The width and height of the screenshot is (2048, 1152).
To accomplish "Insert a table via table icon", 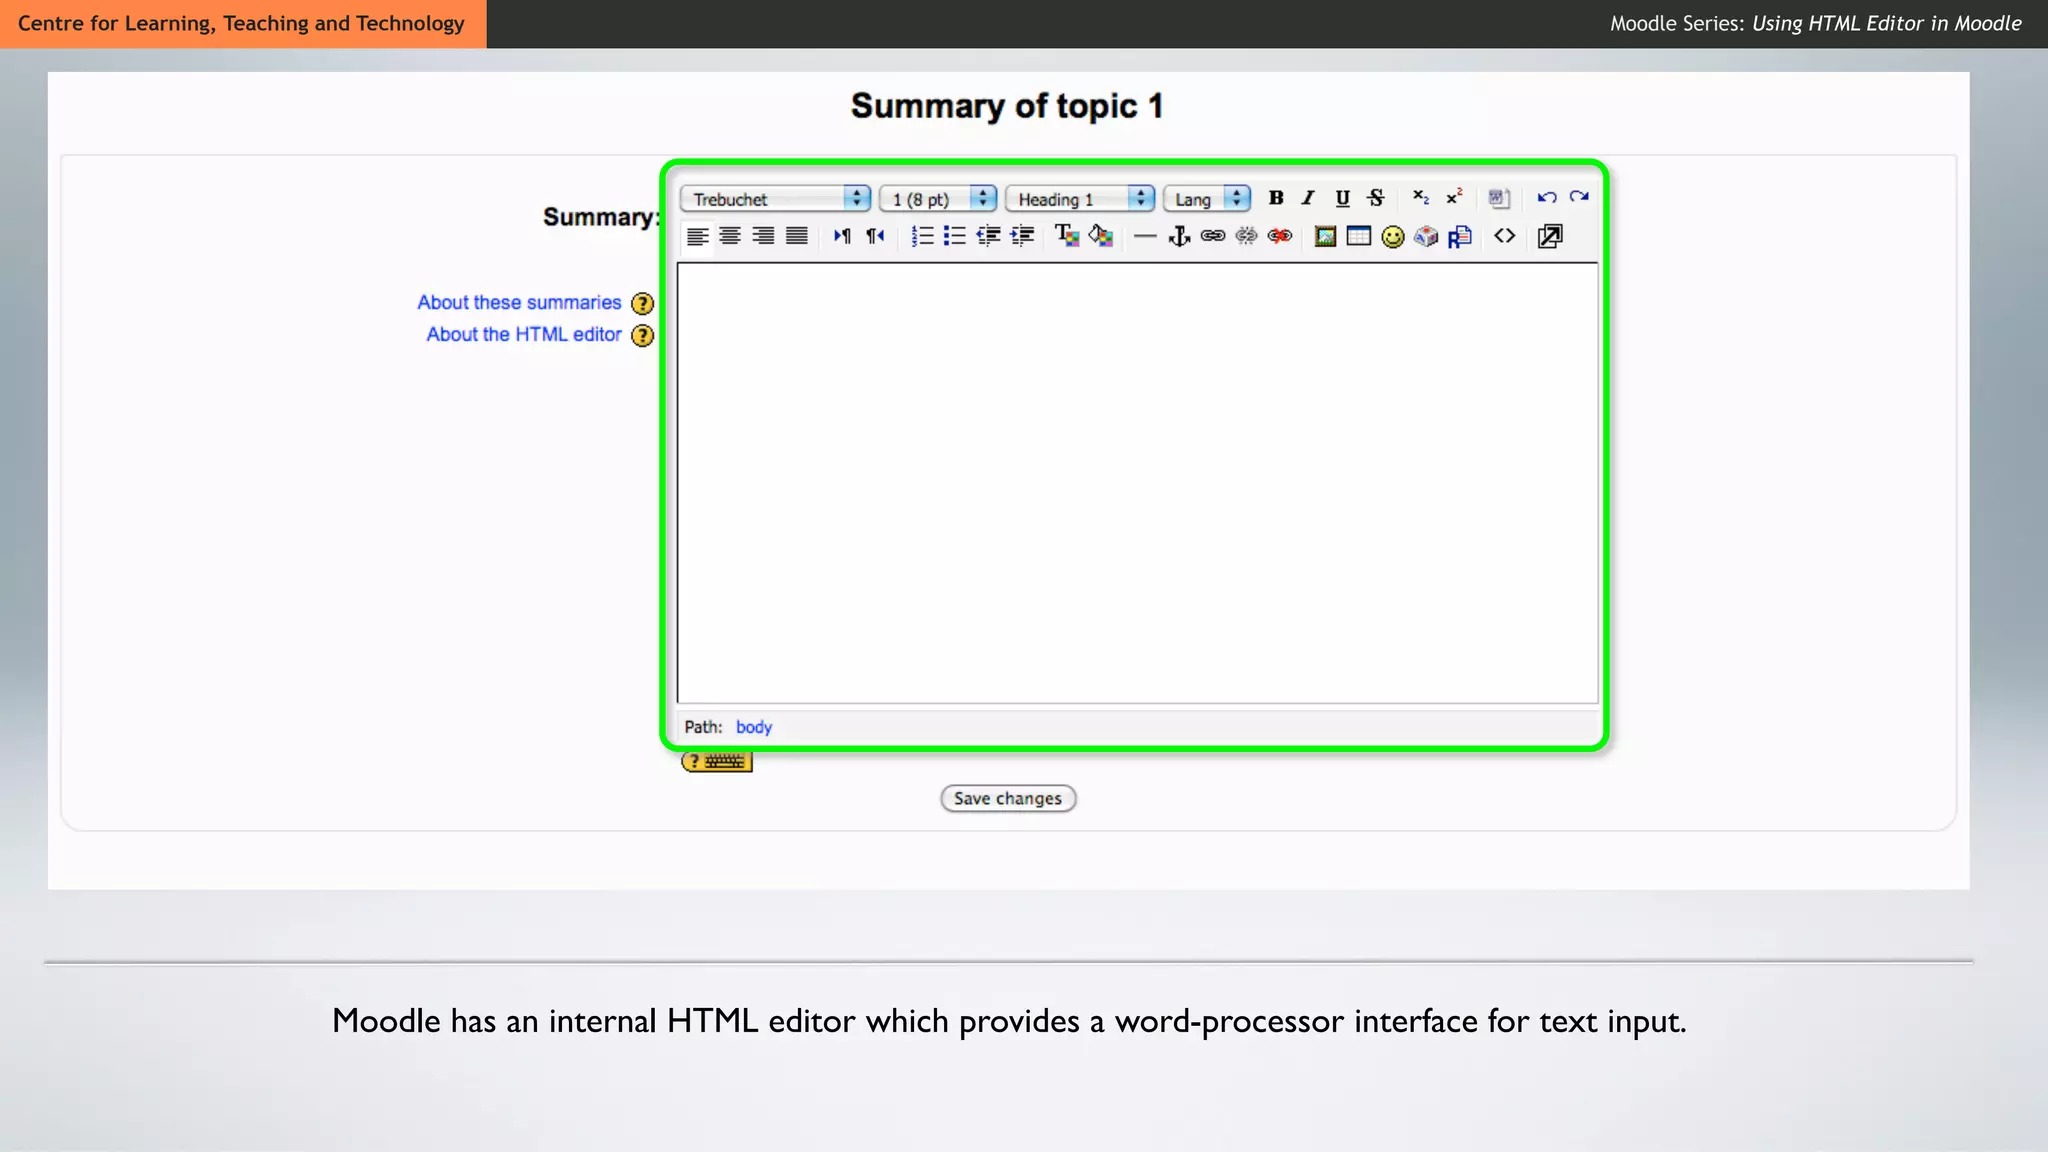I will click(1358, 237).
